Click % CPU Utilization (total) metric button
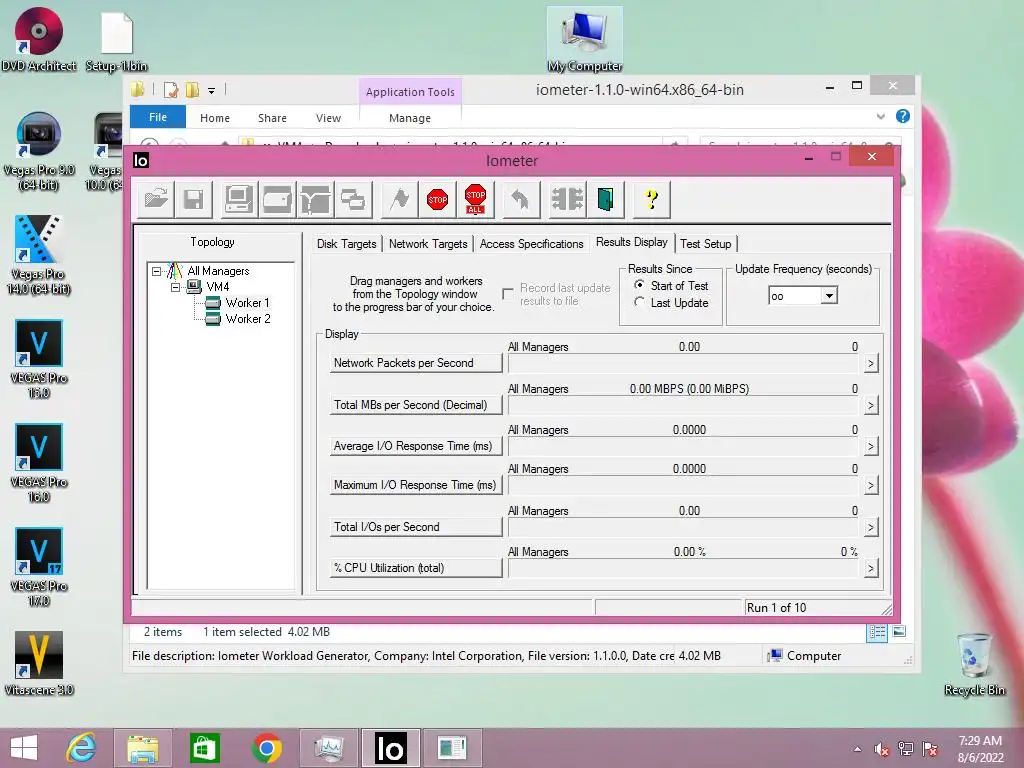Screen dimensions: 1024x768 (416, 568)
